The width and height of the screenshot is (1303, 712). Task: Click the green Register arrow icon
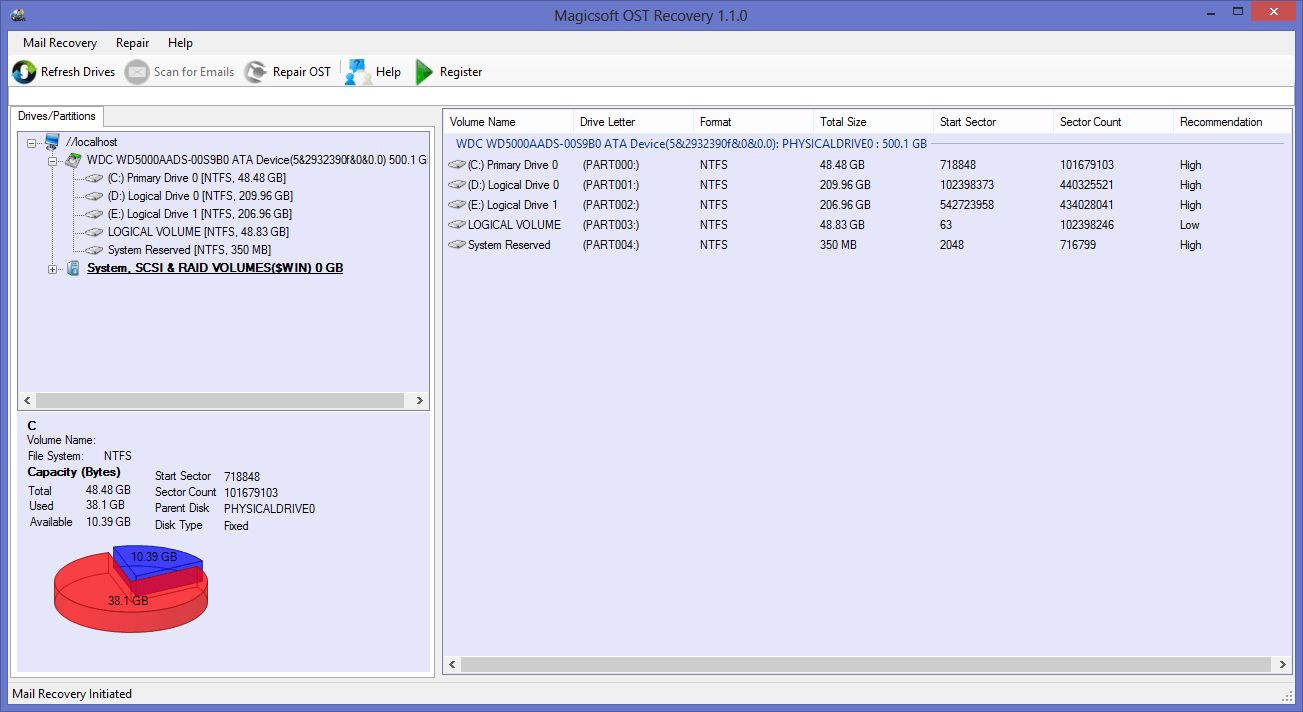pos(423,71)
